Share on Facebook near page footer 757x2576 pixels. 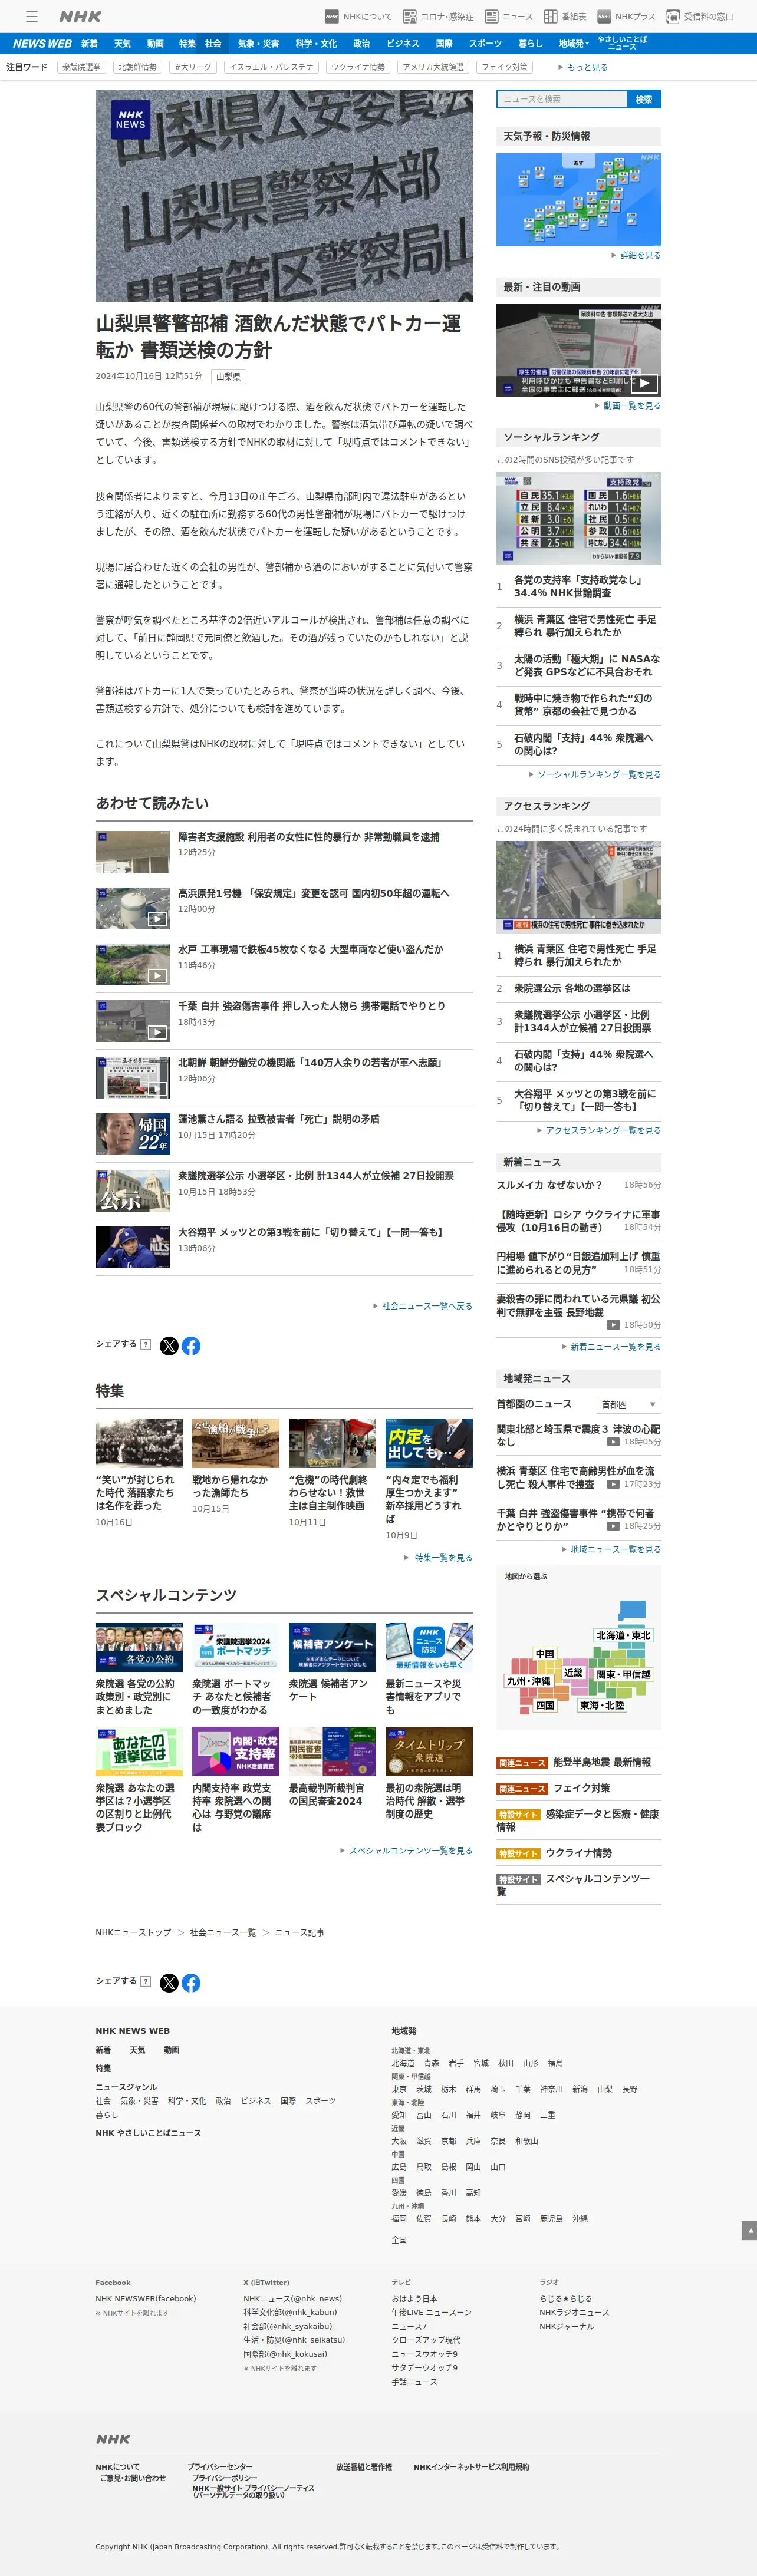point(191,1982)
